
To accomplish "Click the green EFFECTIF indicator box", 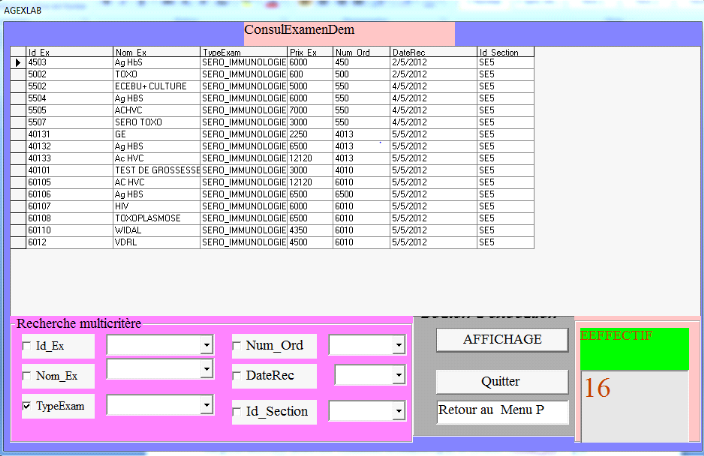I will tap(634, 349).
